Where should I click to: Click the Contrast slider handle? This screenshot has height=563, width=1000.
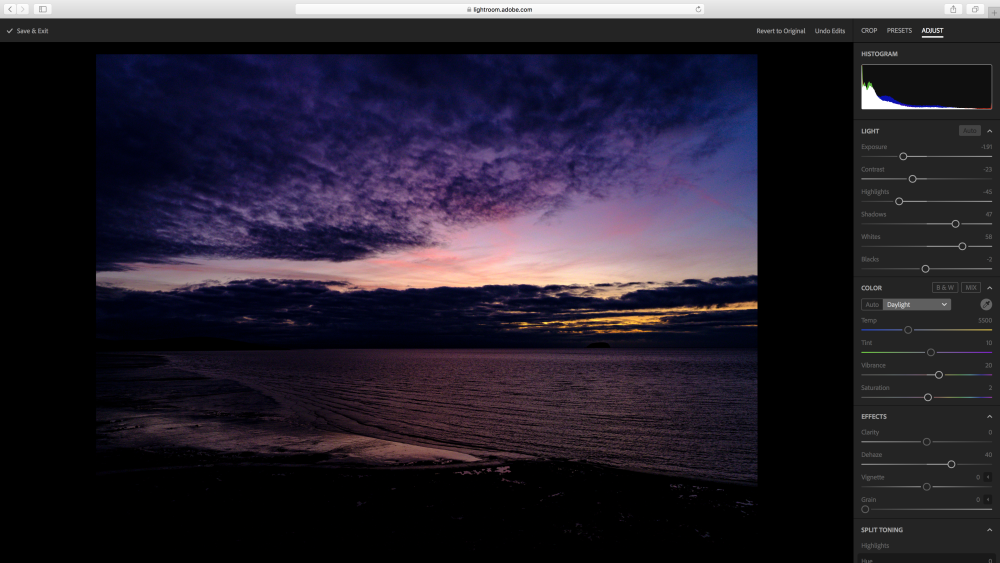(913, 179)
